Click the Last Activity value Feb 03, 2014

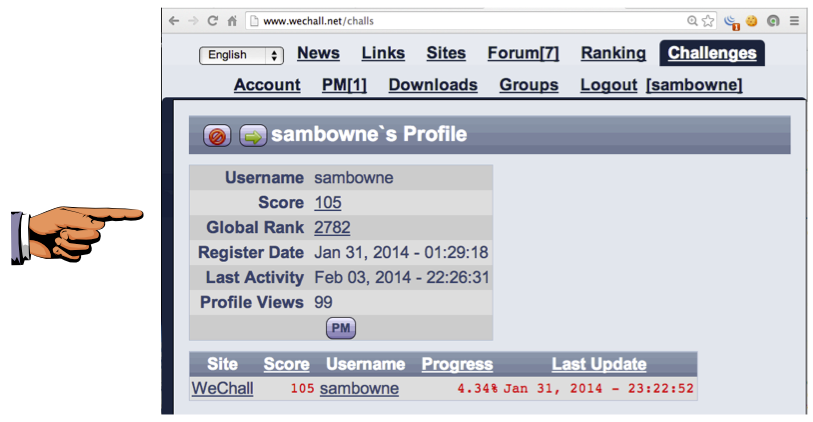tap(402, 277)
